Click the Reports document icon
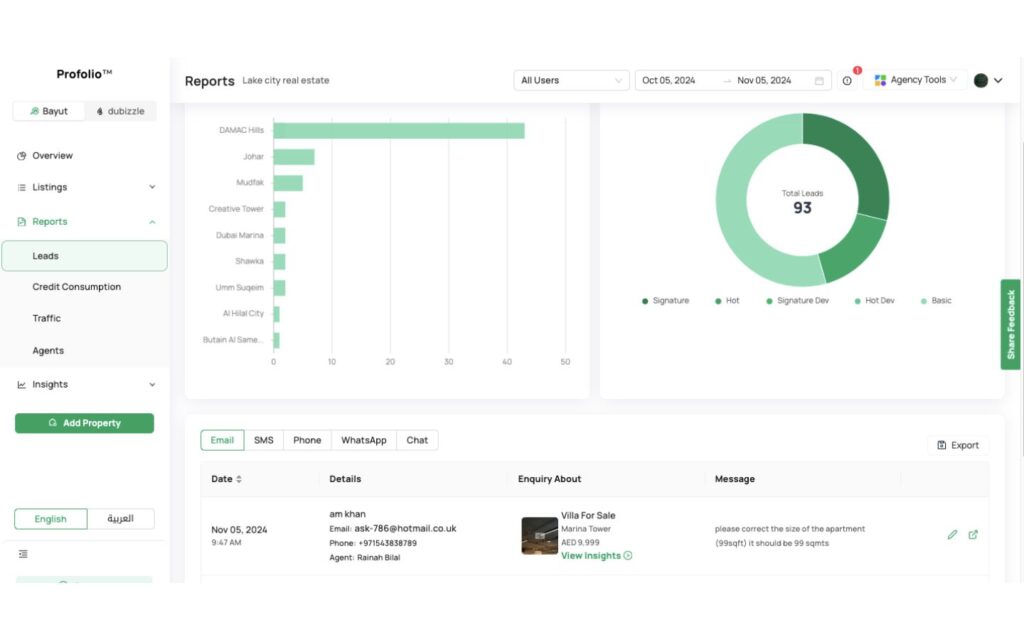Image resolution: width=1024 pixels, height=640 pixels. click(x=22, y=222)
